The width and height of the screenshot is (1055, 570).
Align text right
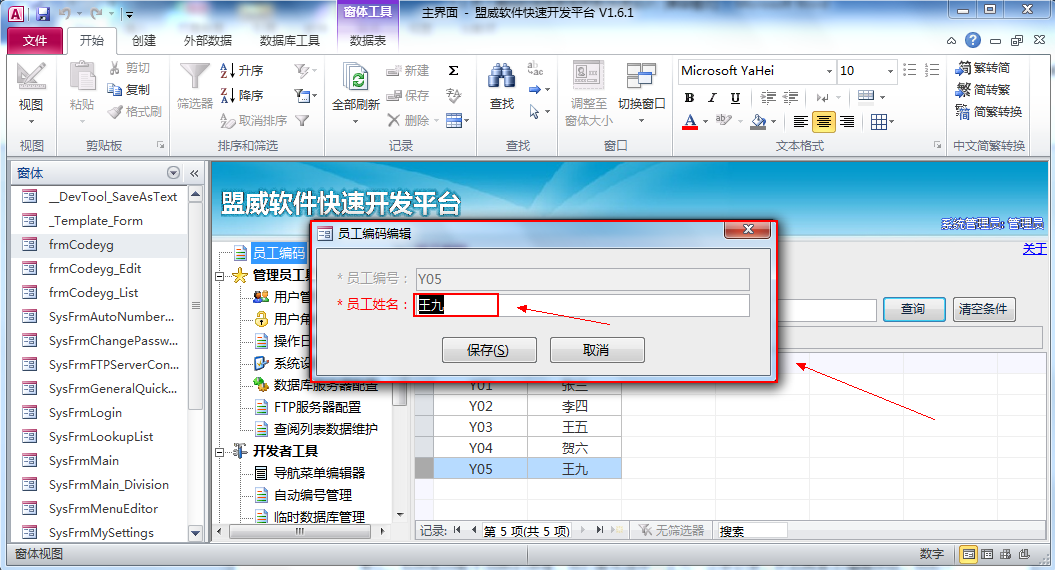[847, 122]
